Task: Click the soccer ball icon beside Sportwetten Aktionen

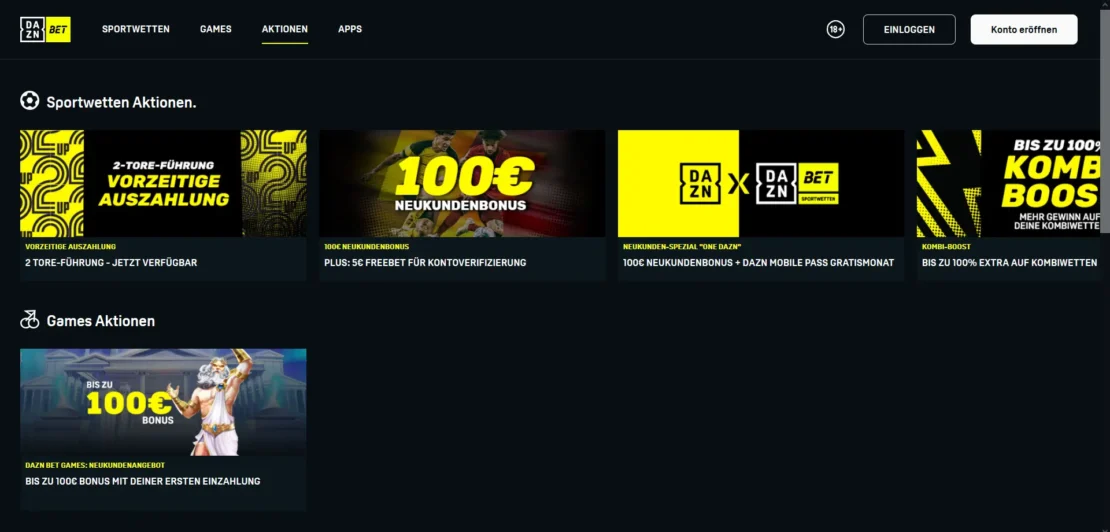Action: 30,101
